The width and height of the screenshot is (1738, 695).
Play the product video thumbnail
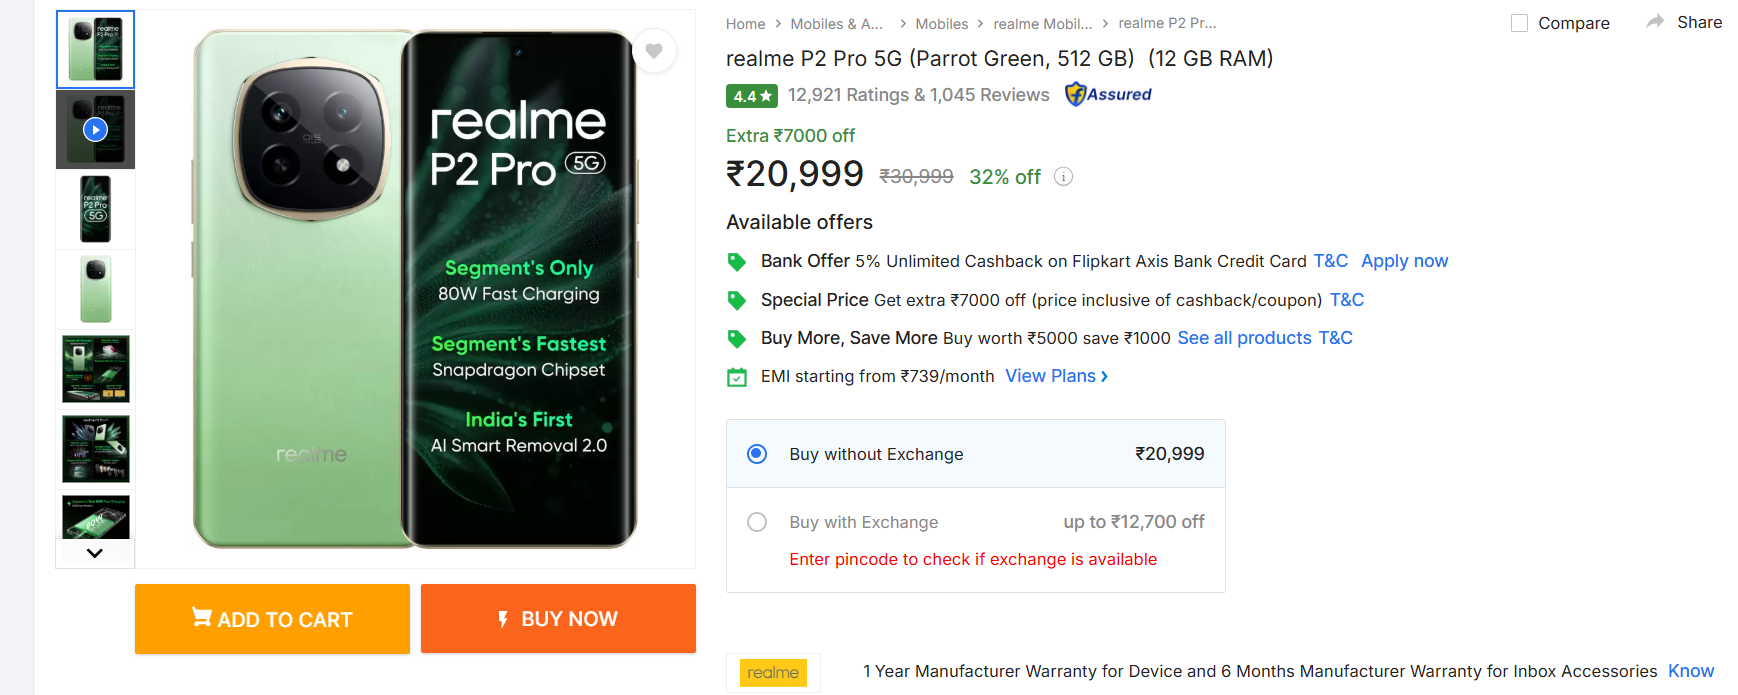click(x=95, y=129)
